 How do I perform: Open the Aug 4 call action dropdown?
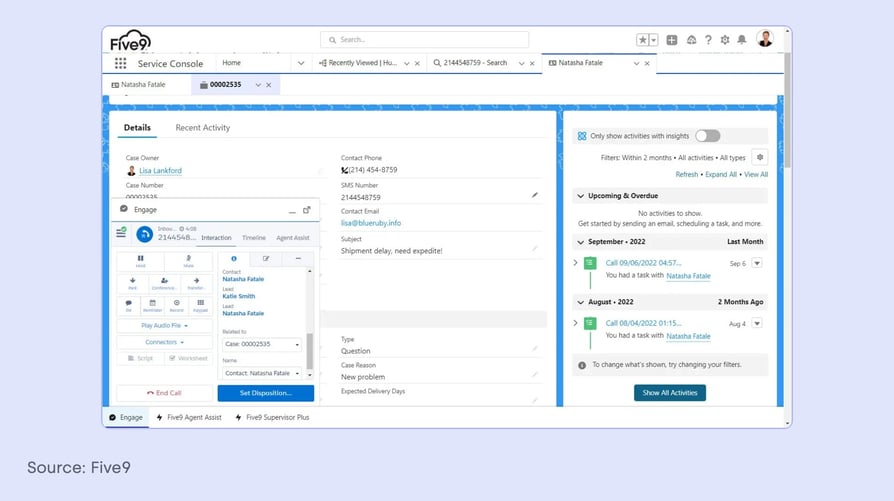[x=757, y=324]
